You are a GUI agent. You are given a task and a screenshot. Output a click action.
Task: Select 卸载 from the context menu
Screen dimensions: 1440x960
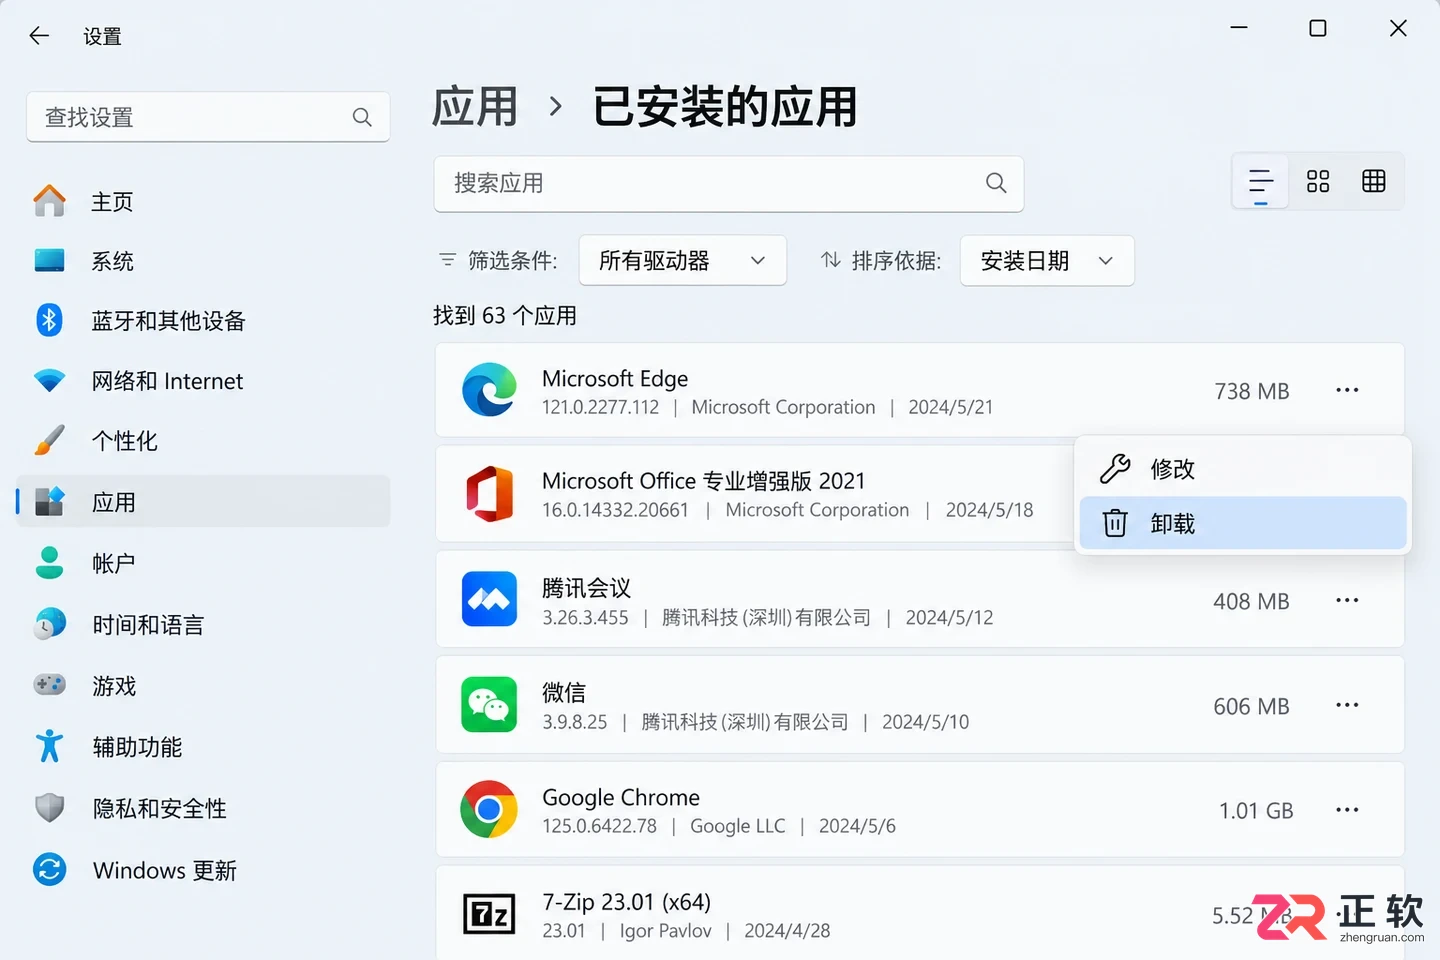1243,523
